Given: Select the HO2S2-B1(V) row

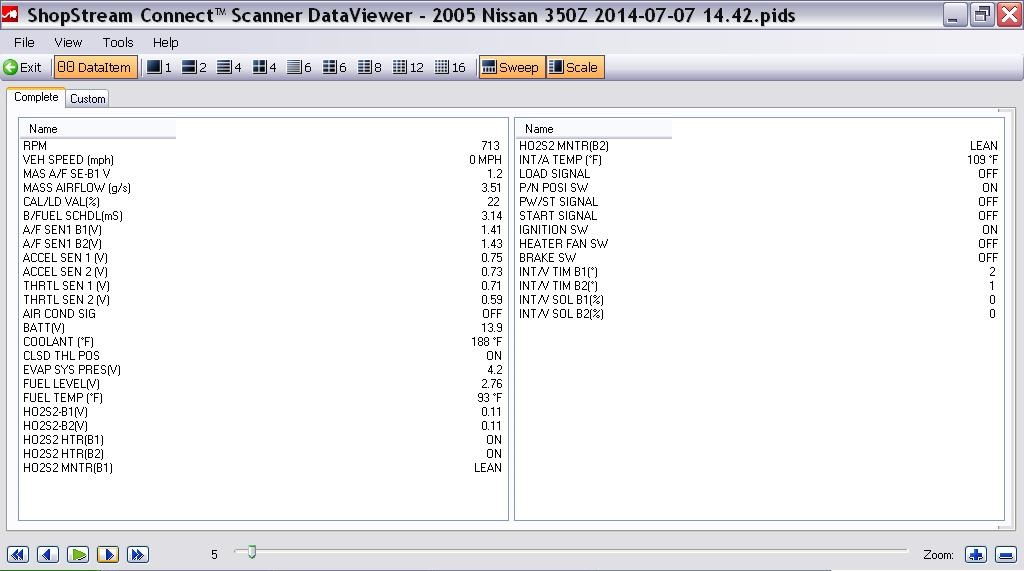Looking at the screenshot, I should [263, 412].
